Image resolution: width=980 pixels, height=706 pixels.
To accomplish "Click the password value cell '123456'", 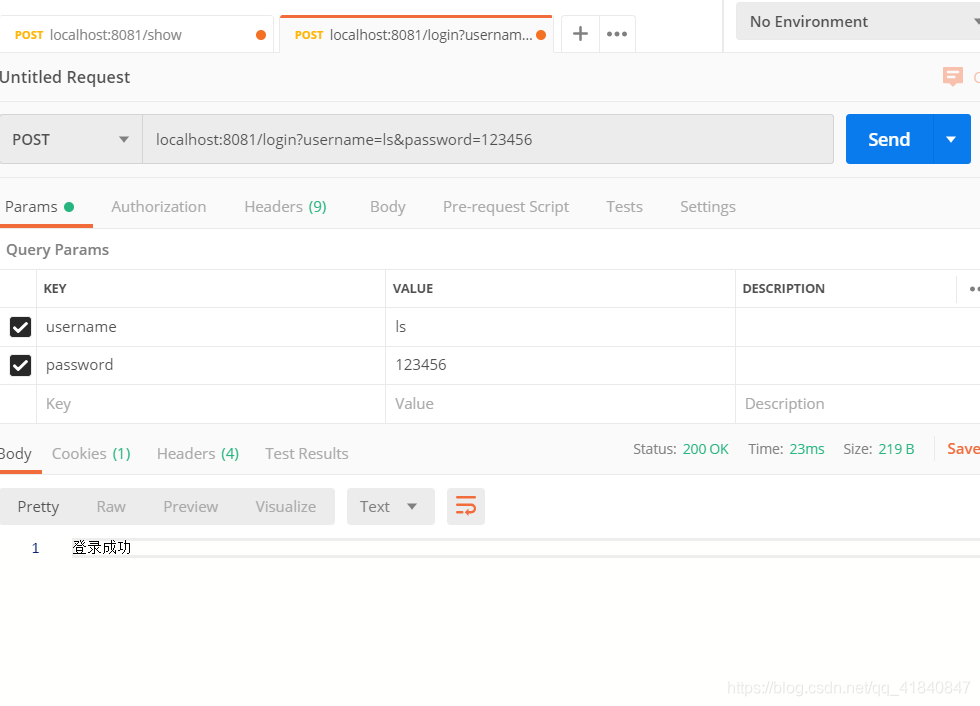I will point(561,365).
